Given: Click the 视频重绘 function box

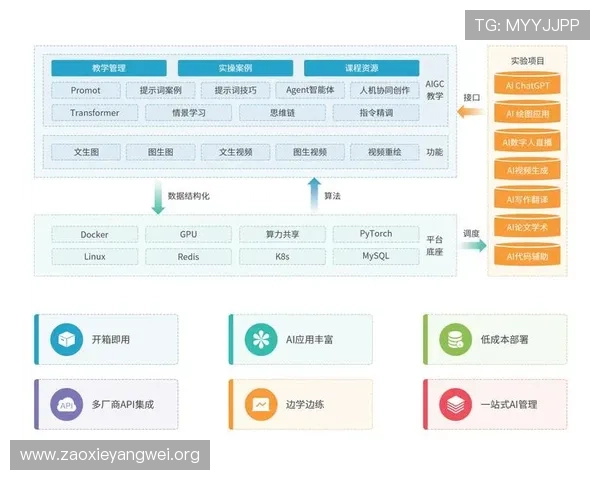Looking at the screenshot, I should click(385, 152).
